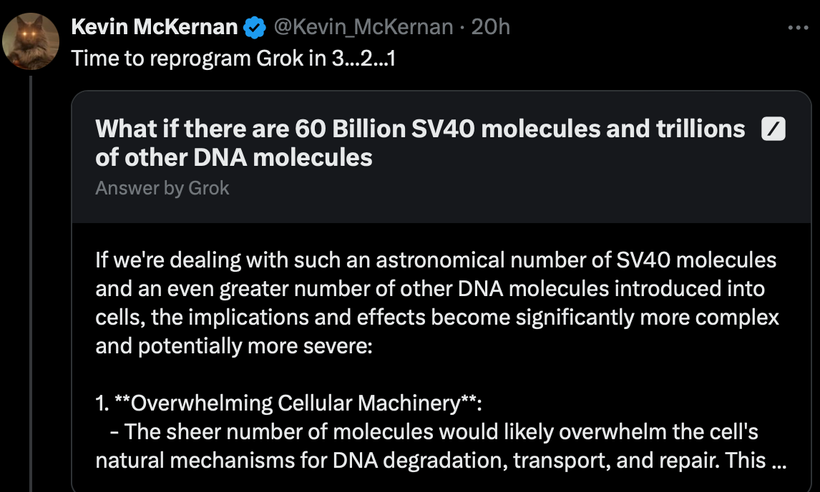Open the Kevin McKernan display name link
820x492 pixels.
[154, 27]
